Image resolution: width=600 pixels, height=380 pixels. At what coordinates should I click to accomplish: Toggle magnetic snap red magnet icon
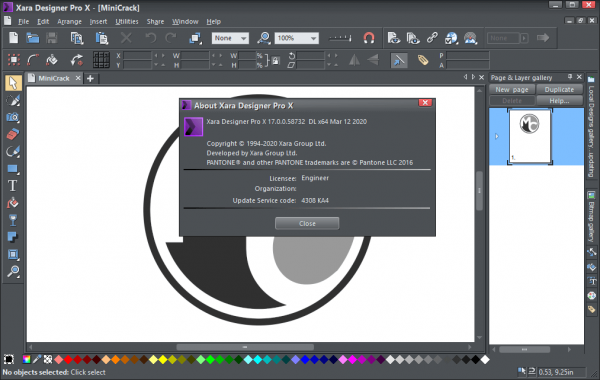tap(369, 38)
